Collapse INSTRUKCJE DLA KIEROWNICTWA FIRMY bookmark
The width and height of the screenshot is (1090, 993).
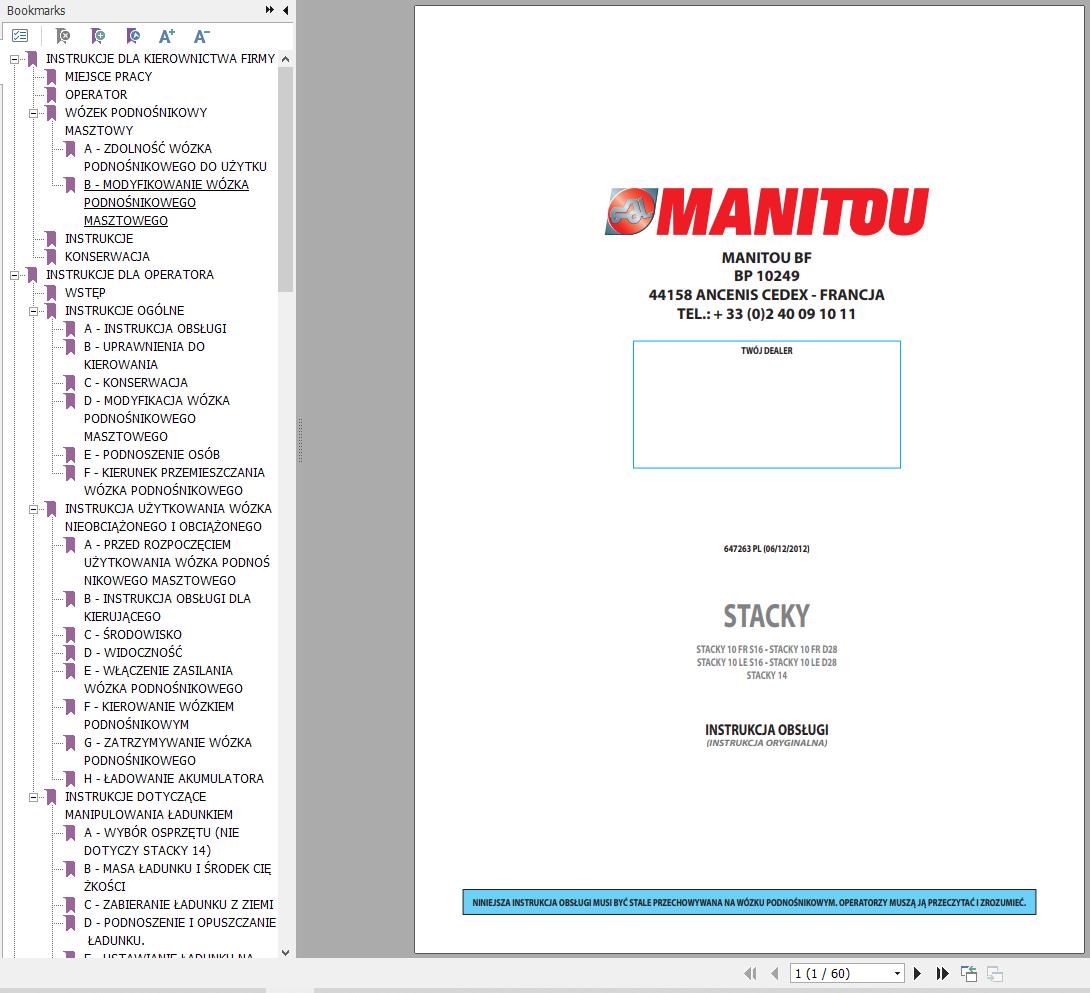click(14, 59)
